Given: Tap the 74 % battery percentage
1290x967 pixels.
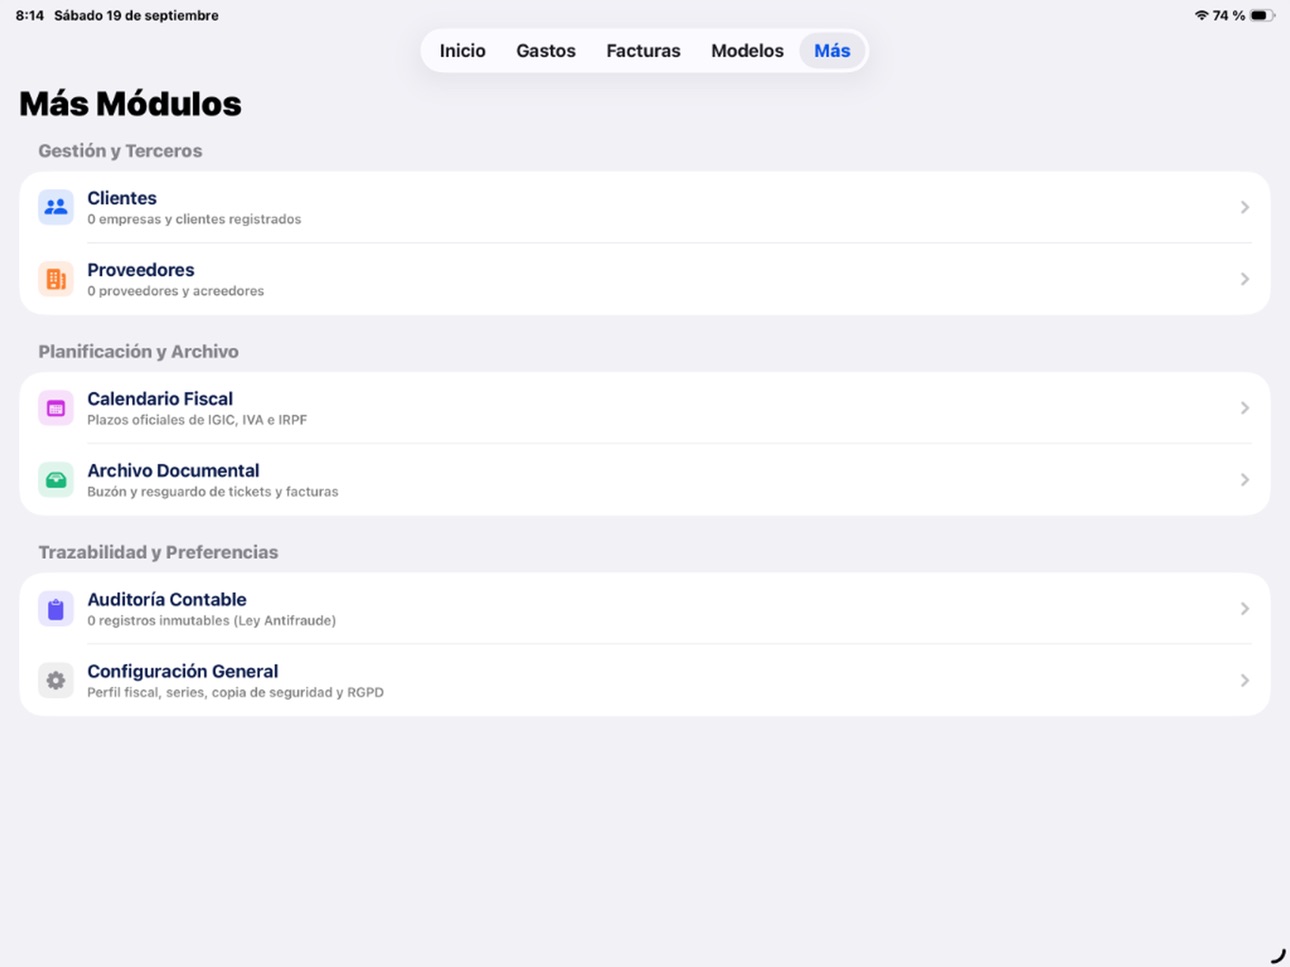Looking at the screenshot, I should 1229,15.
